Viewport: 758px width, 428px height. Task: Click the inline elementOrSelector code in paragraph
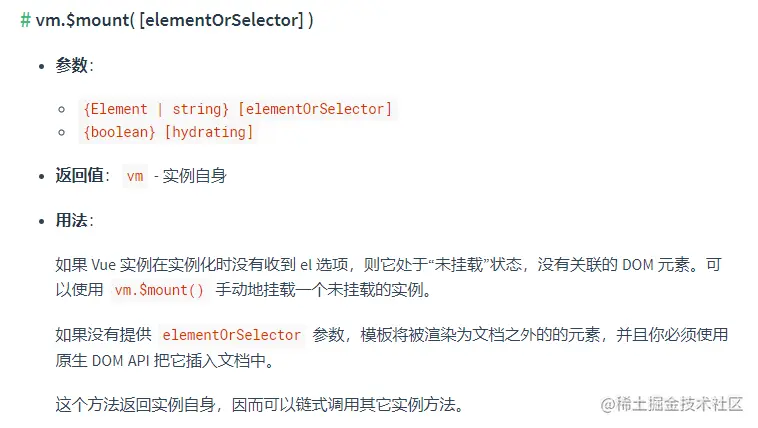[x=231, y=335]
